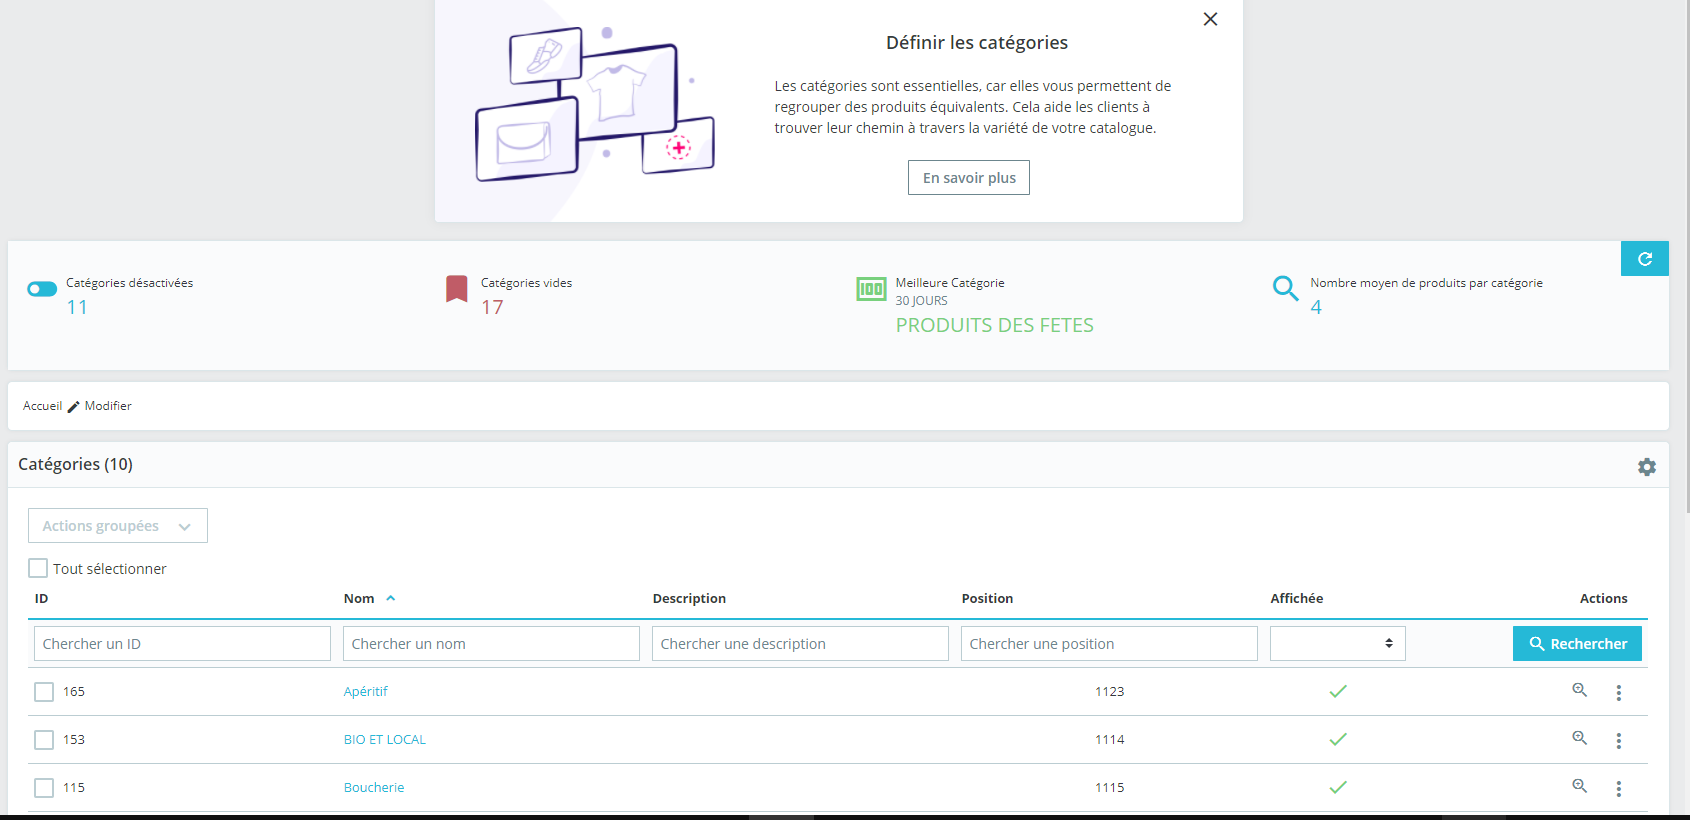Toggle the displayed status checkmark for Apéritif

1338,691
